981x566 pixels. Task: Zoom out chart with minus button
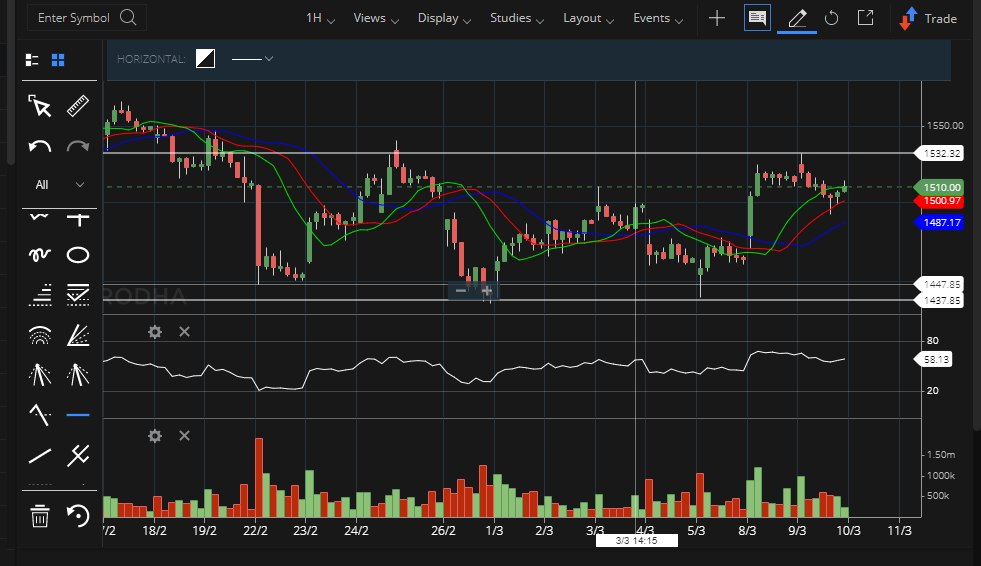[461, 291]
